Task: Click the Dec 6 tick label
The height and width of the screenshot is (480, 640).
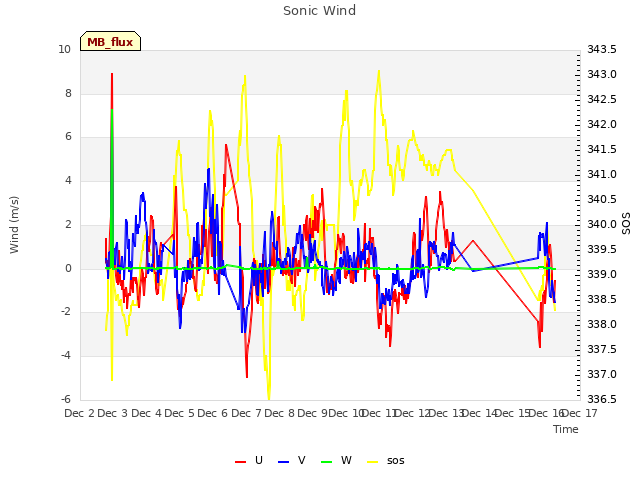Action: coord(212,413)
